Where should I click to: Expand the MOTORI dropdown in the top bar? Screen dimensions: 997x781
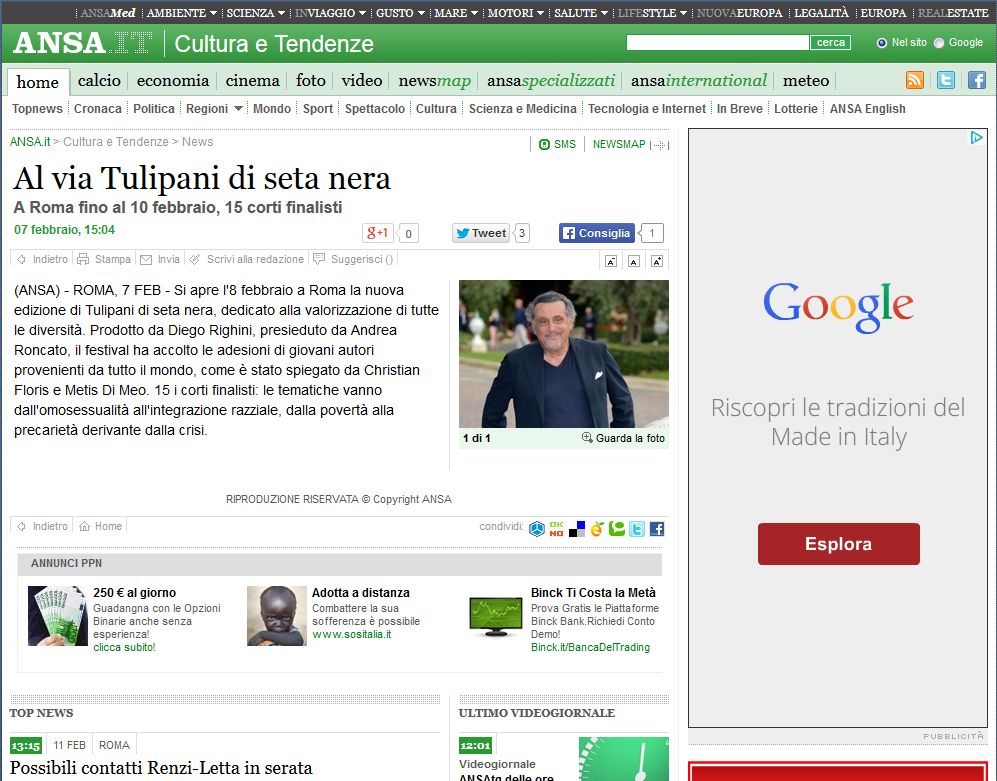point(540,13)
